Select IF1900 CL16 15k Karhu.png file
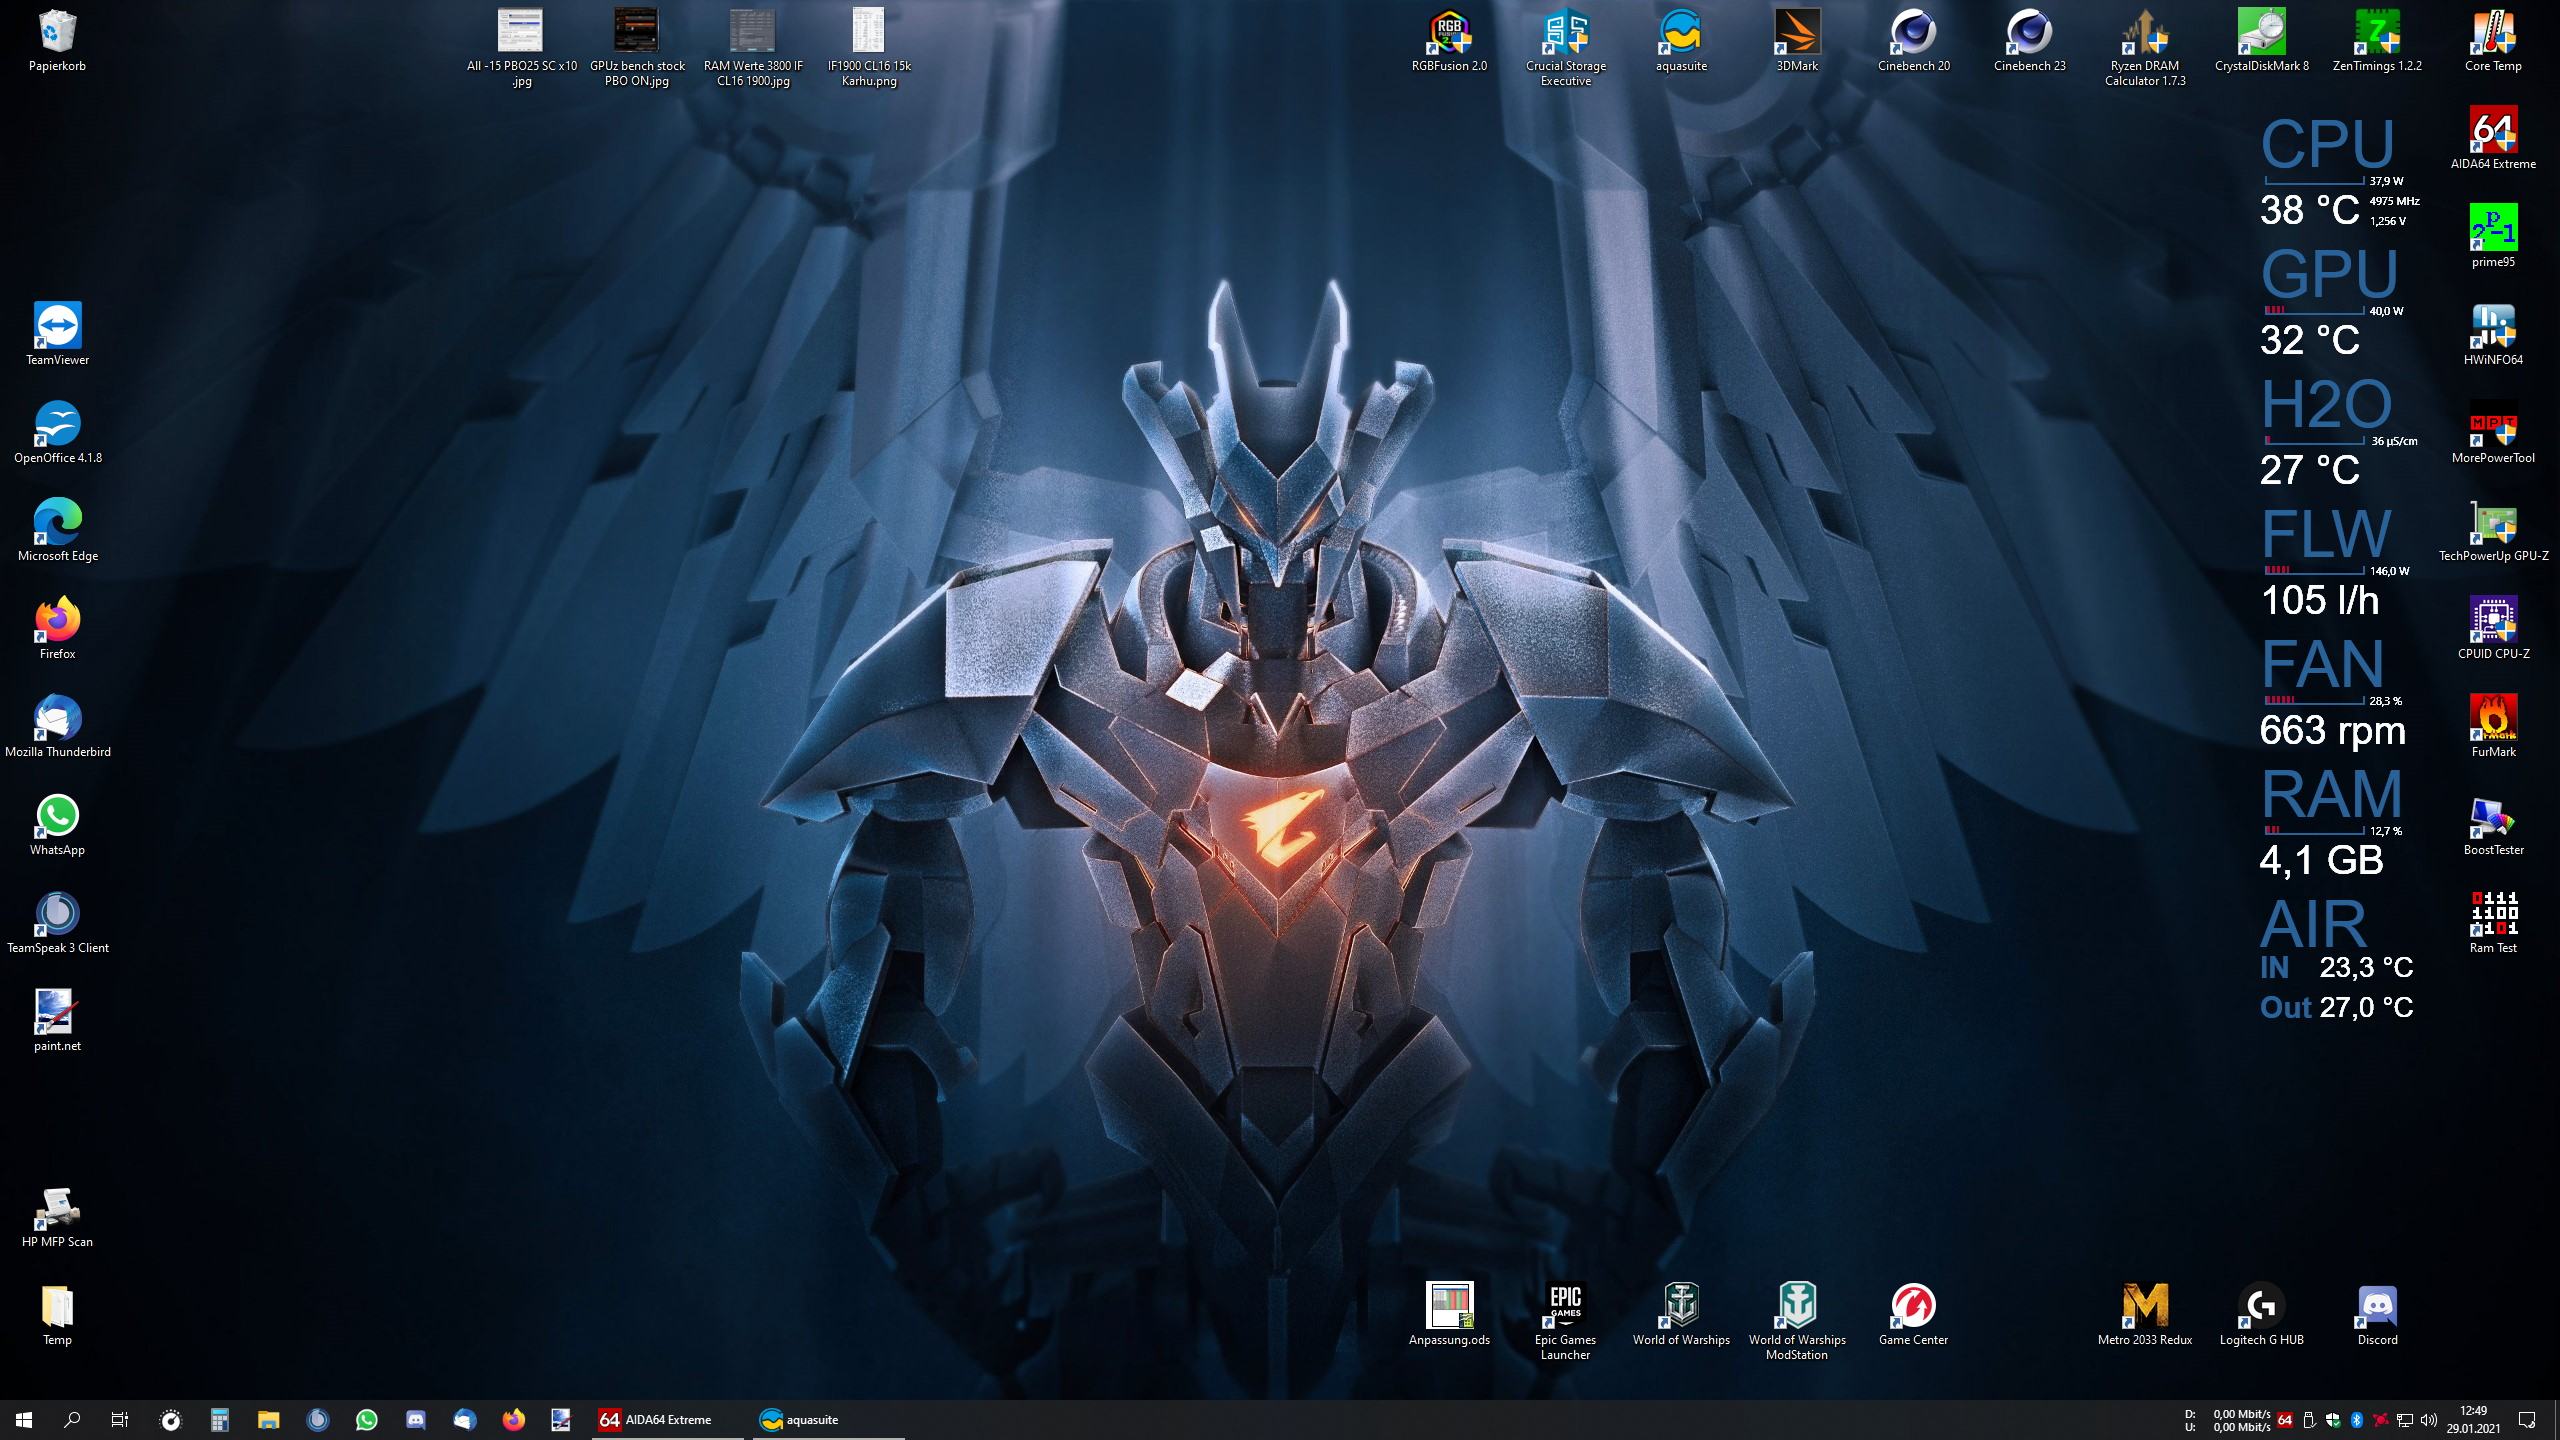 (x=869, y=48)
